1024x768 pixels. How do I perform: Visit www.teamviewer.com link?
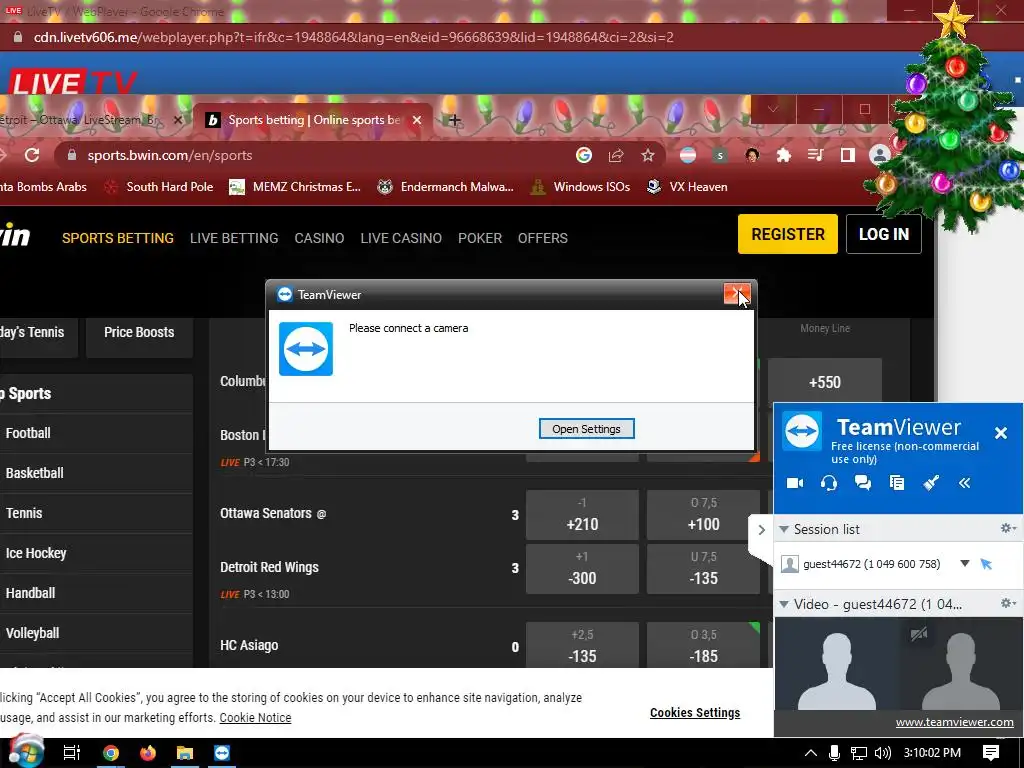(x=954, y=722)
